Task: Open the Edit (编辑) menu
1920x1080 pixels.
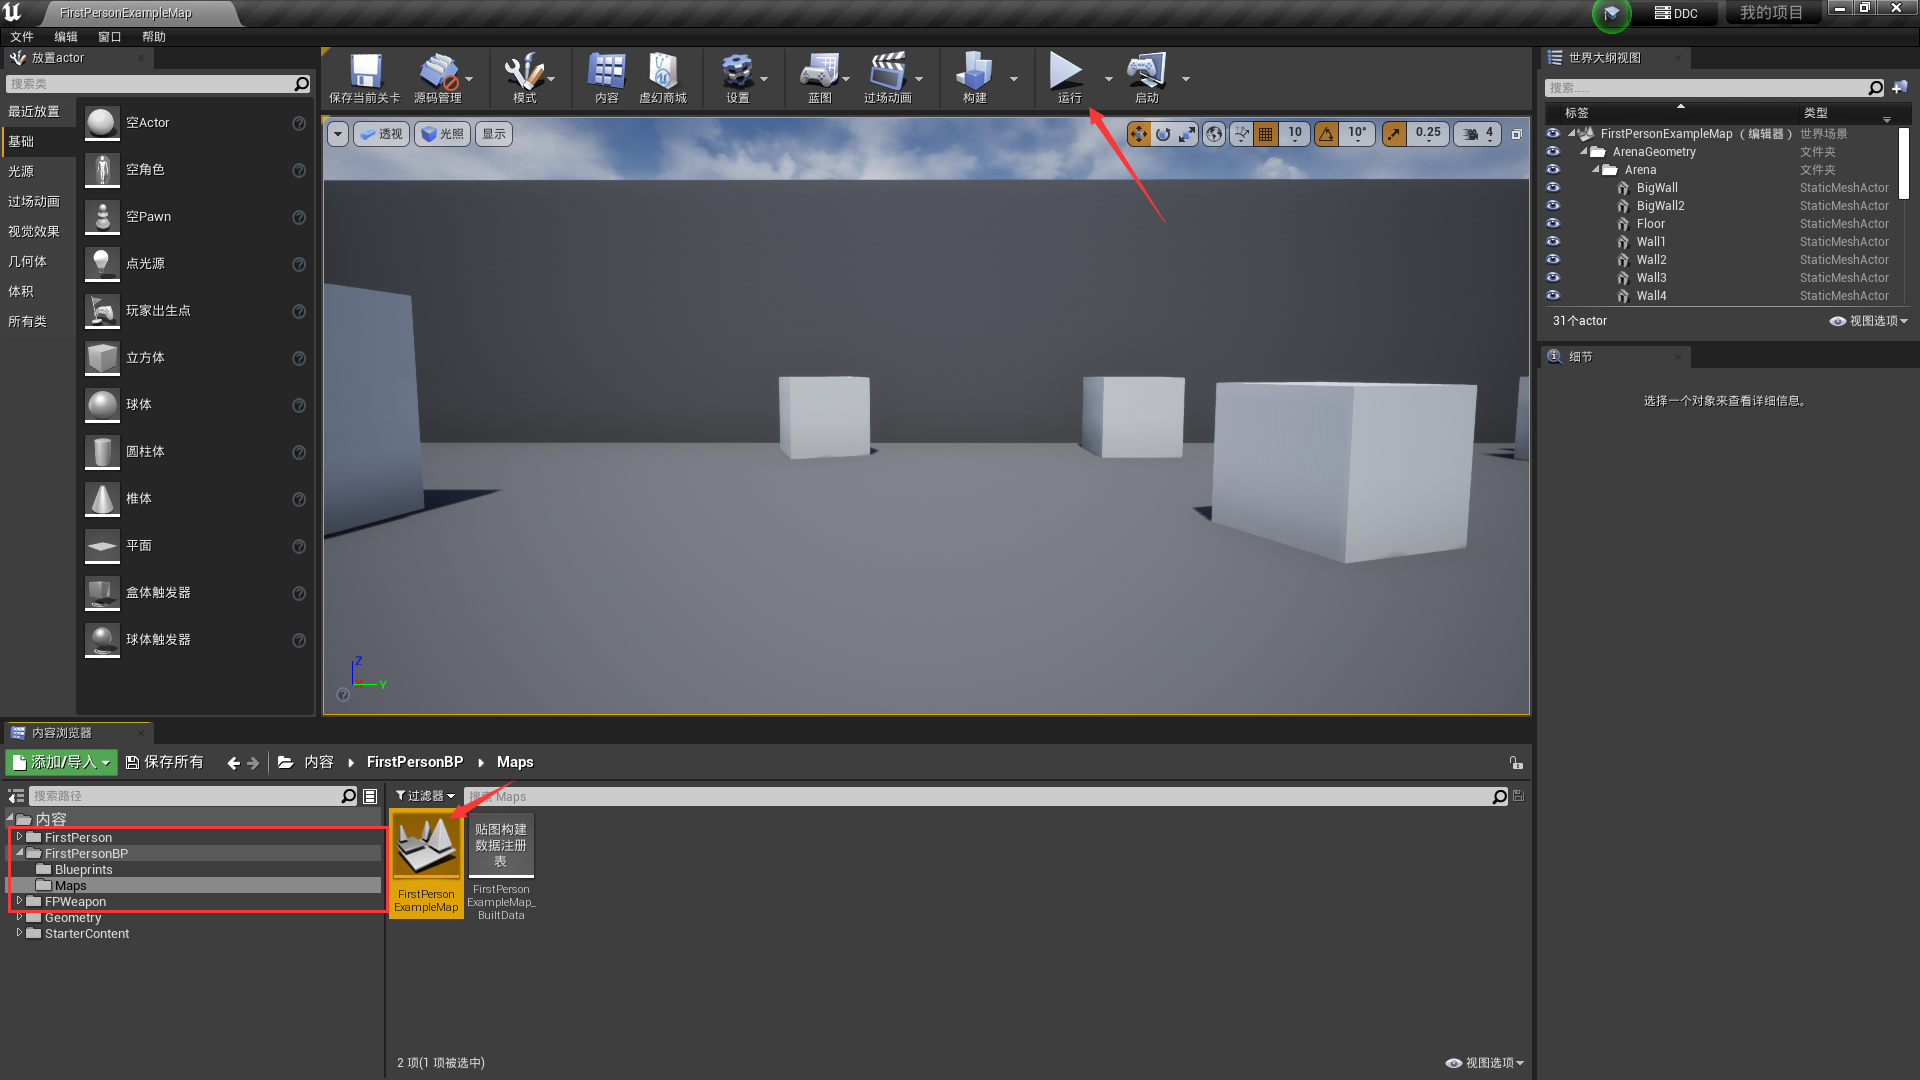Action: pyautogui.click(x=66, y=37)
